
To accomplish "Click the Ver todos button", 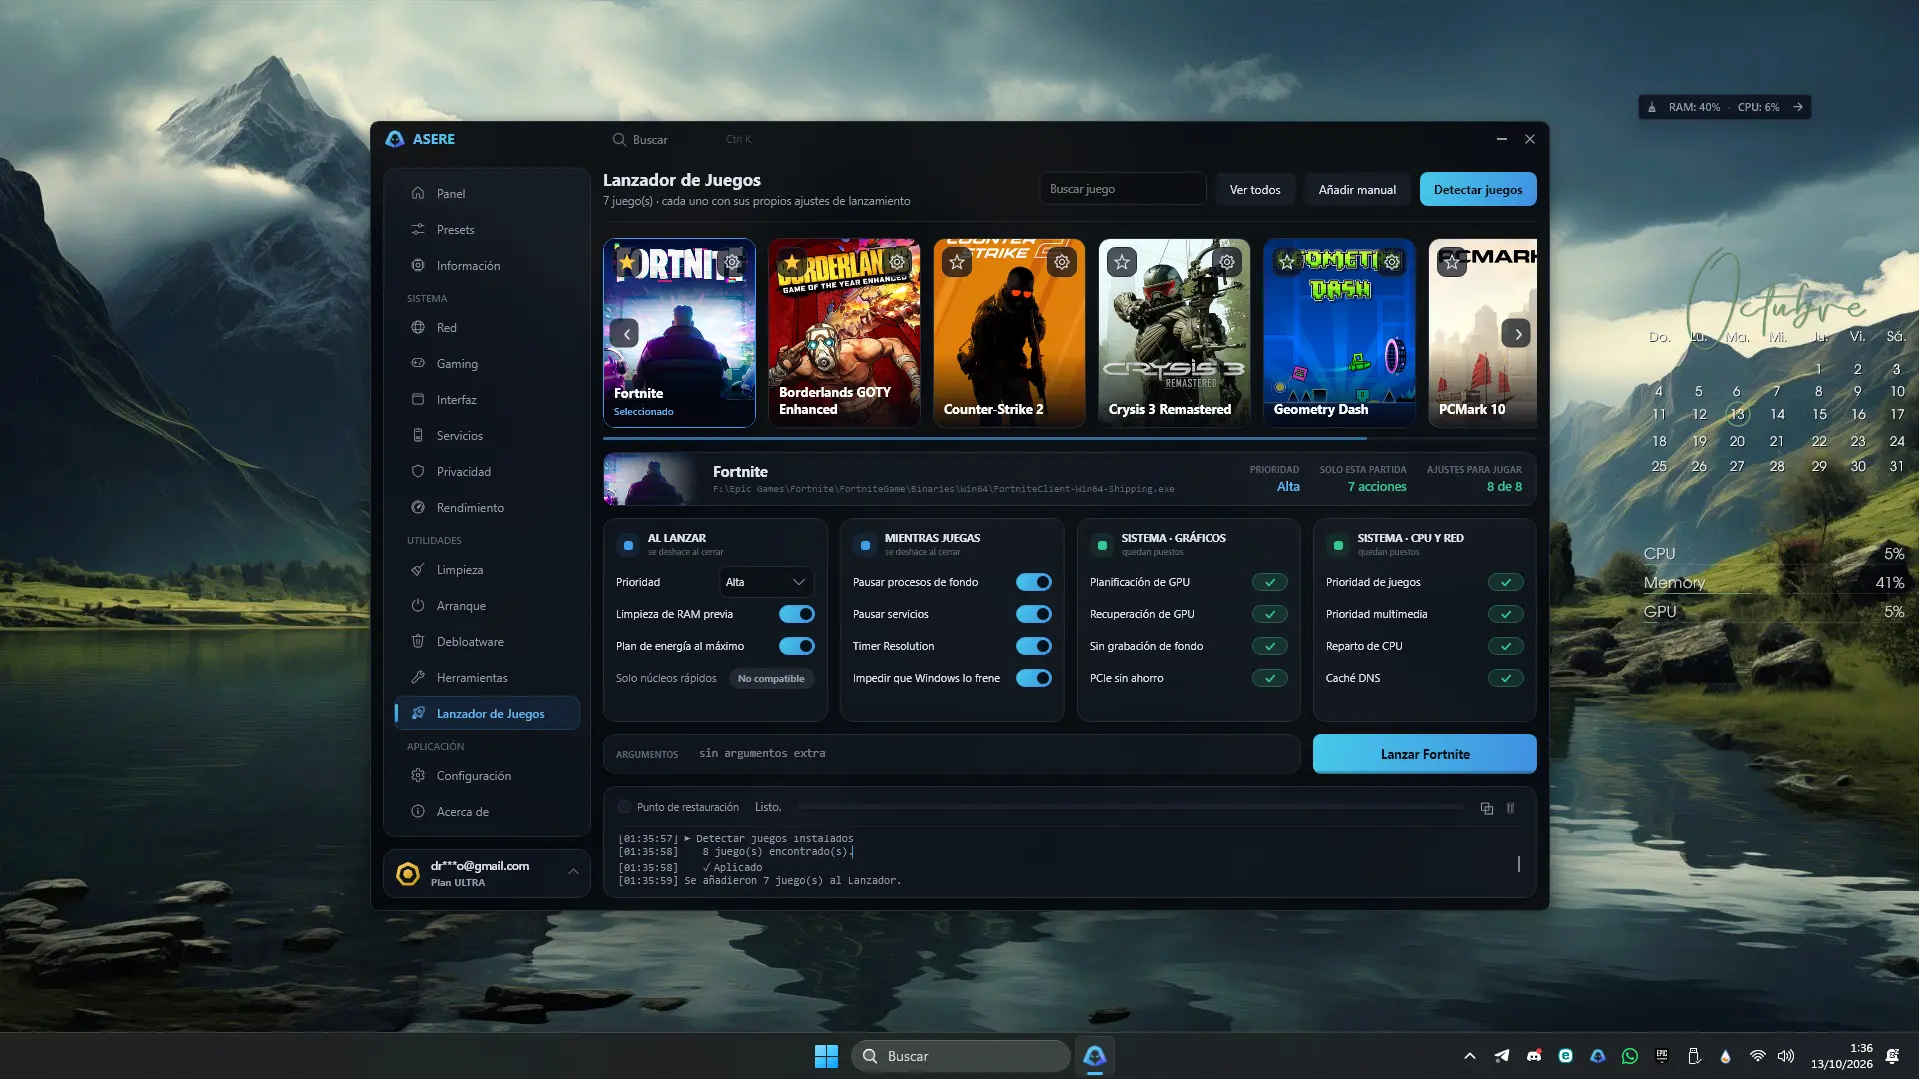I will point(1255,189).
